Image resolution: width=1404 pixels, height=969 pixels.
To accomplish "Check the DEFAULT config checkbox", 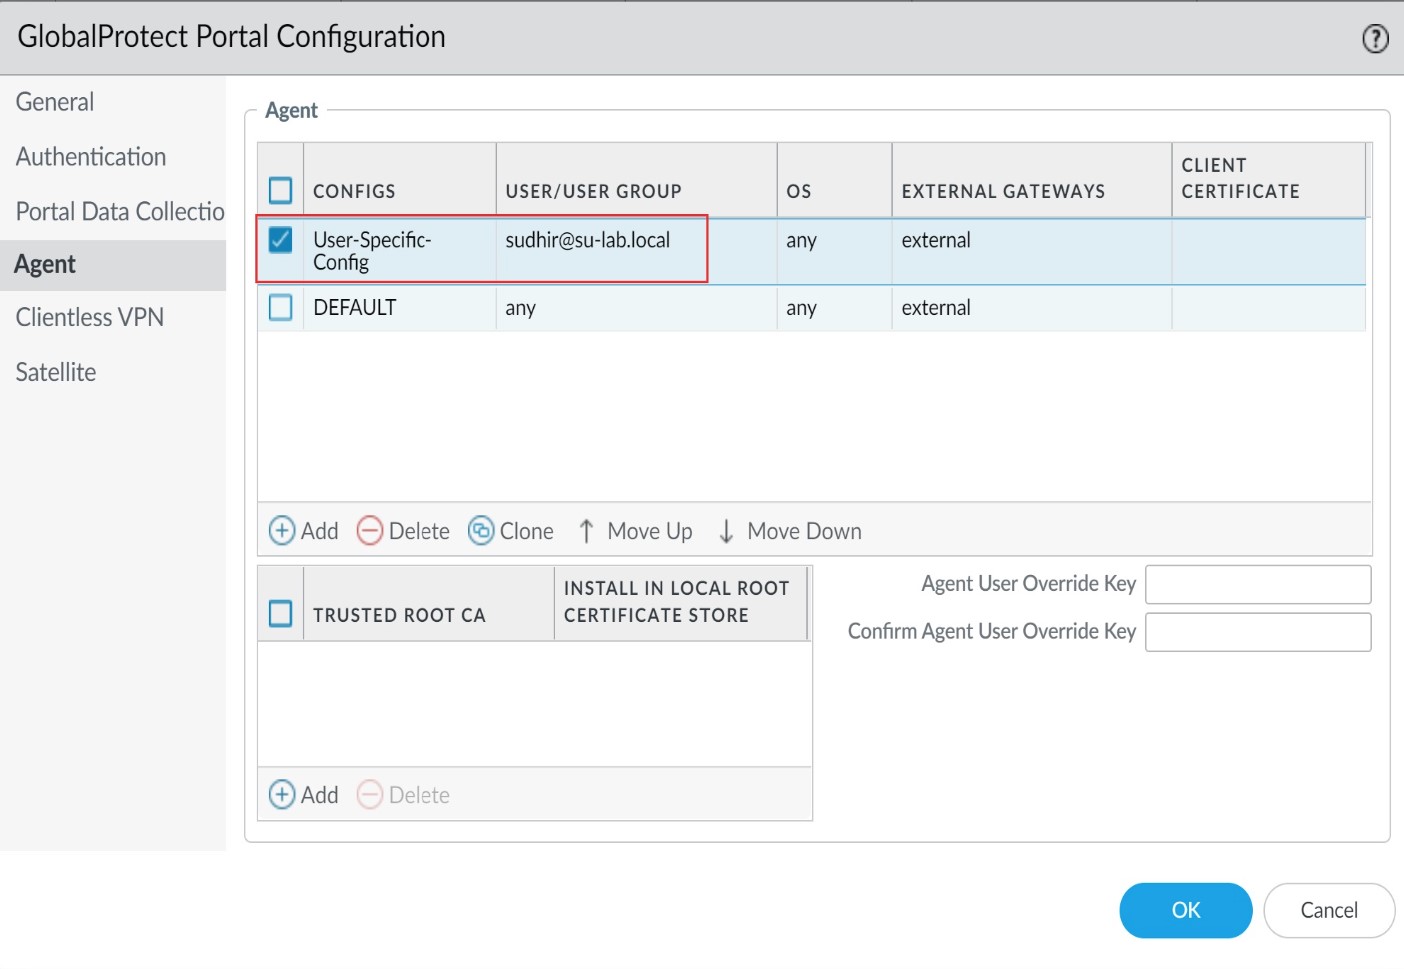I will (x=280, y=308).
